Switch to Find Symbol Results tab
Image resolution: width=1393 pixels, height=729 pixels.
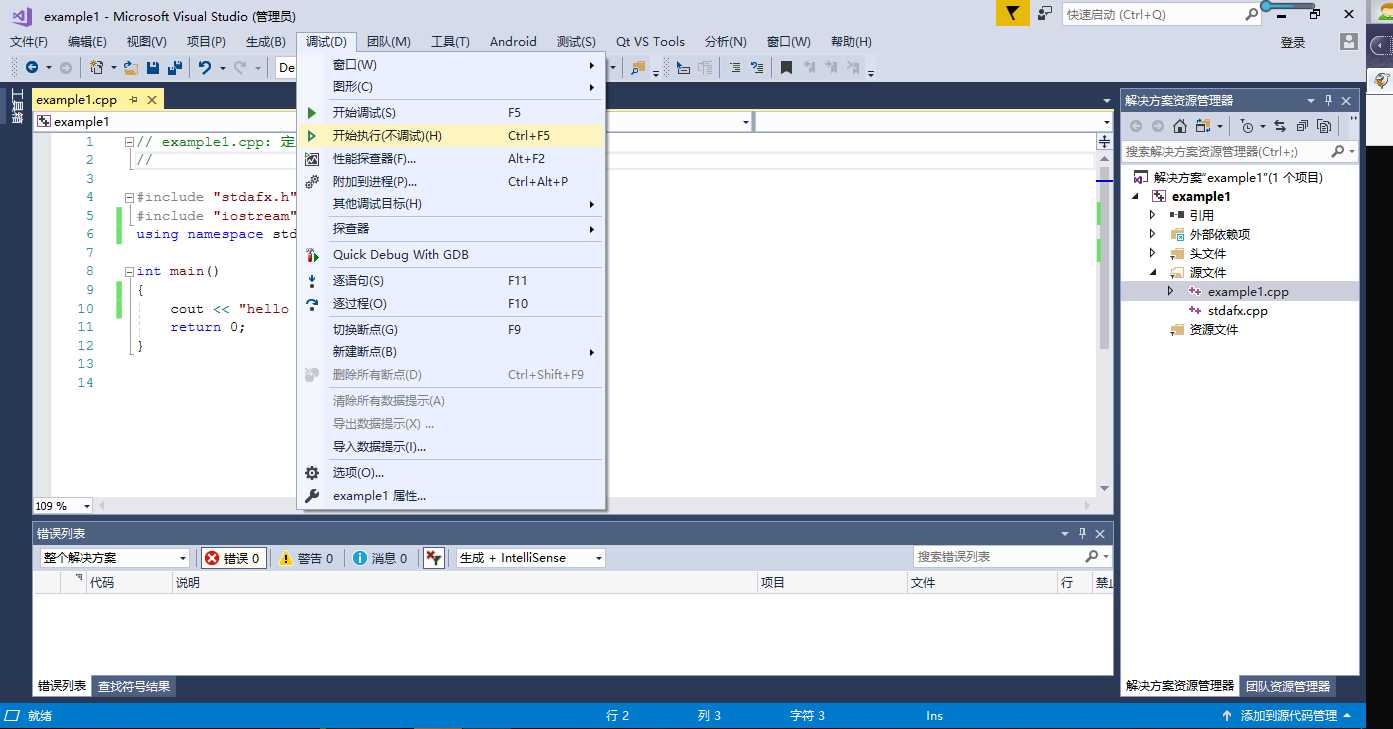tap(134, 686)
